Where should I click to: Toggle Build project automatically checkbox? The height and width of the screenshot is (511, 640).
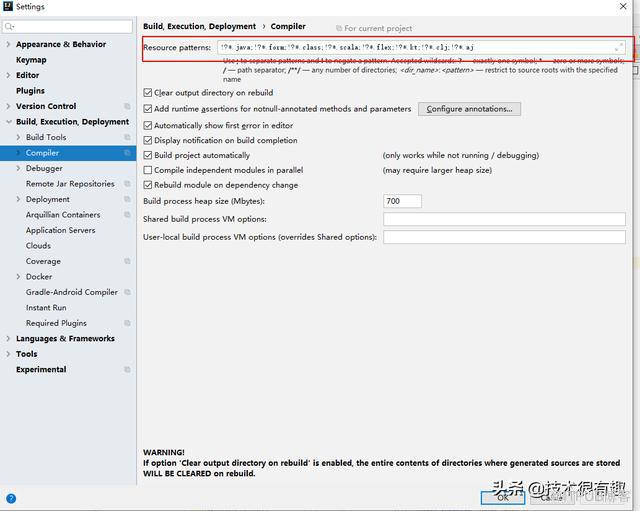click(148, 155)
